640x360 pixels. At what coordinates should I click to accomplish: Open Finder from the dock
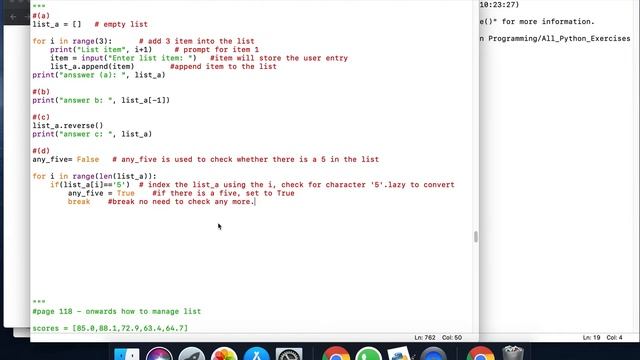127,354
